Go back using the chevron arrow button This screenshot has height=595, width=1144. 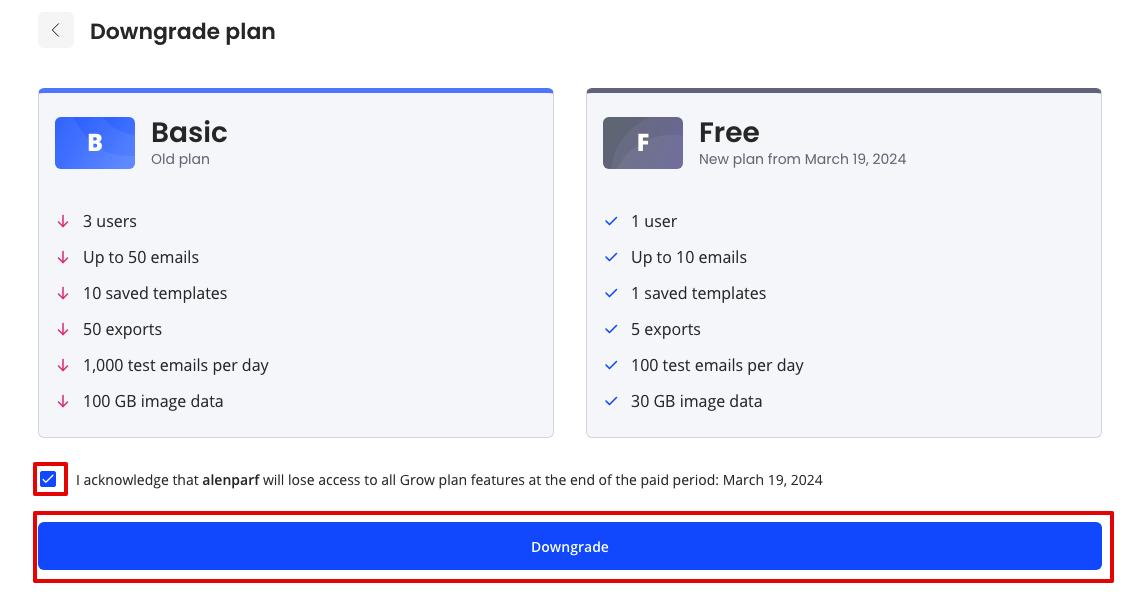(x=55, y=31)
